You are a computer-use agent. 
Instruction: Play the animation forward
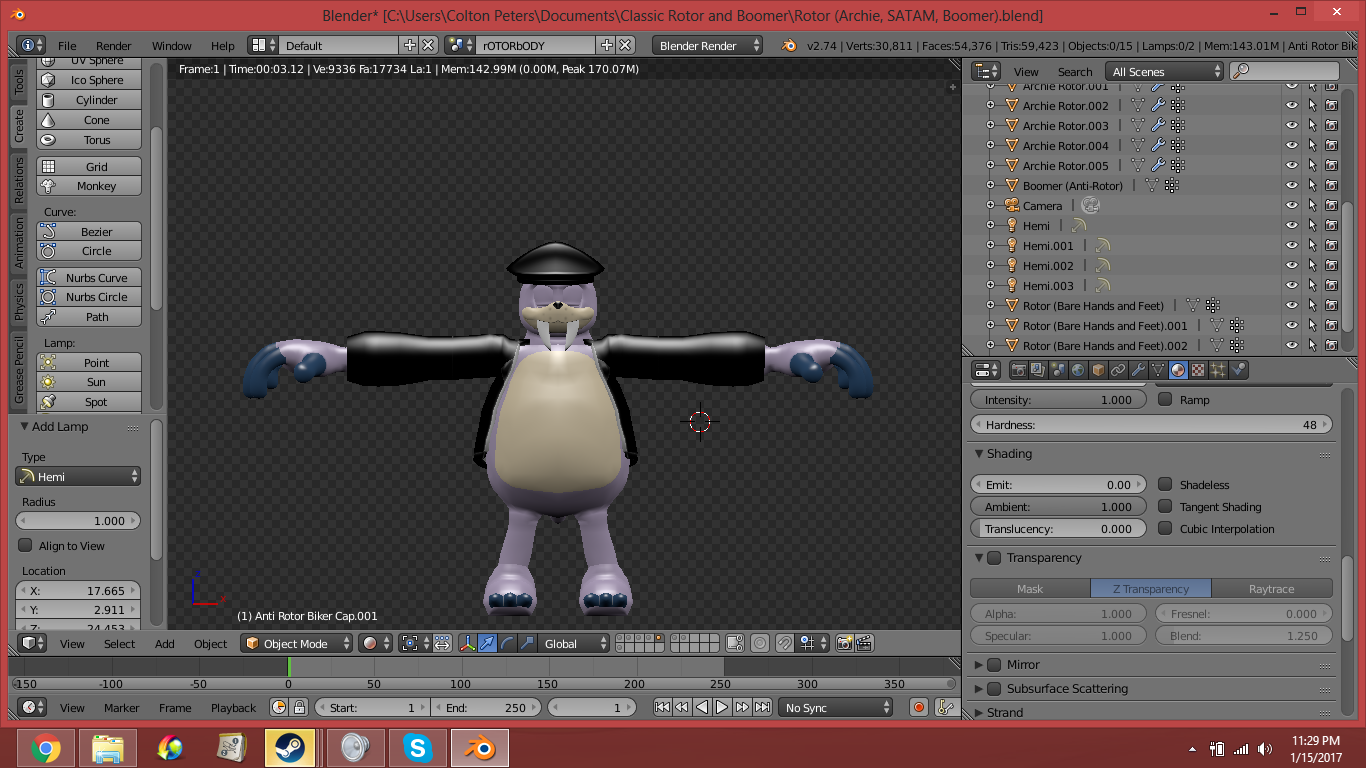(x=722, y=707)
